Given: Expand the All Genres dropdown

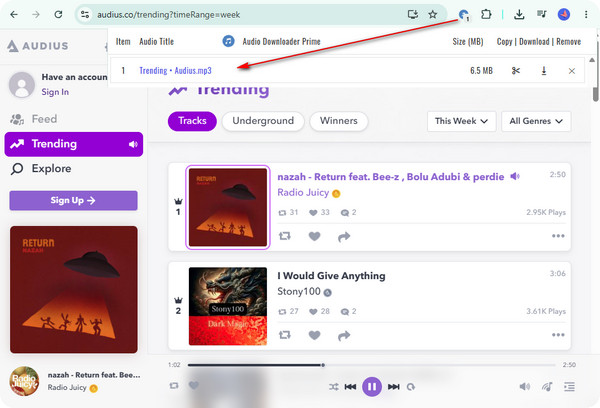Looking at the screenshot, I should click(x=536, y=121).
